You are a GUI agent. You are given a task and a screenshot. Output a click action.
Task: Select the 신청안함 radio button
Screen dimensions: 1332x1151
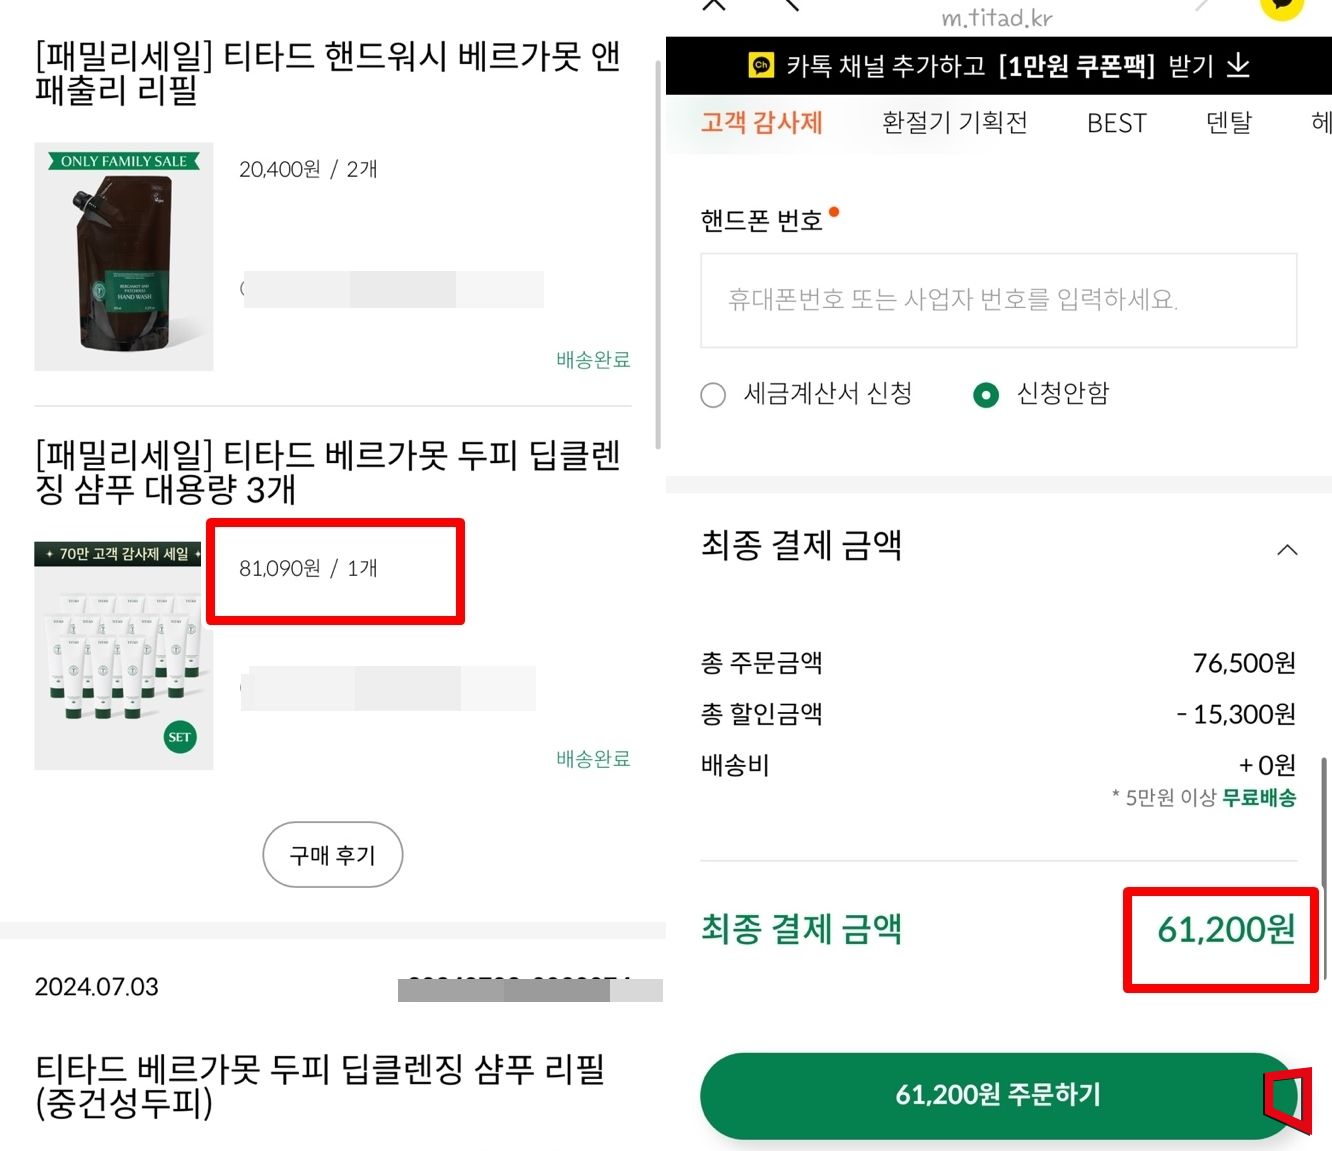(x=986, y=395)
